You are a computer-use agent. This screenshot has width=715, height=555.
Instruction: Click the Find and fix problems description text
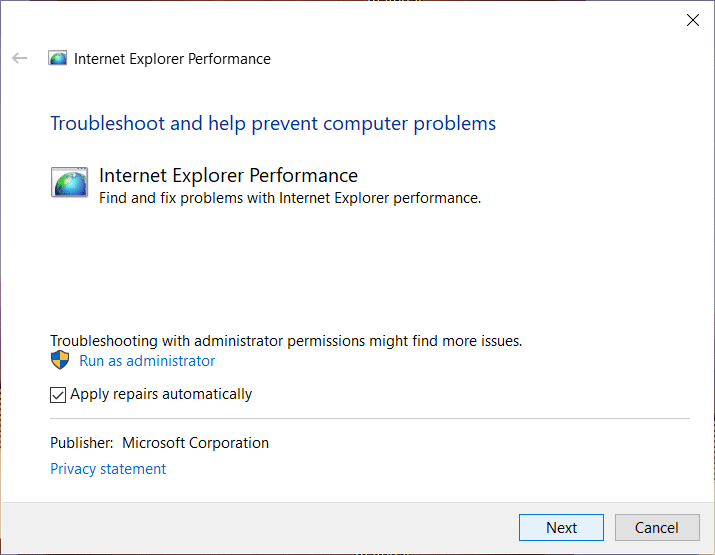click(x=290, y=198)
